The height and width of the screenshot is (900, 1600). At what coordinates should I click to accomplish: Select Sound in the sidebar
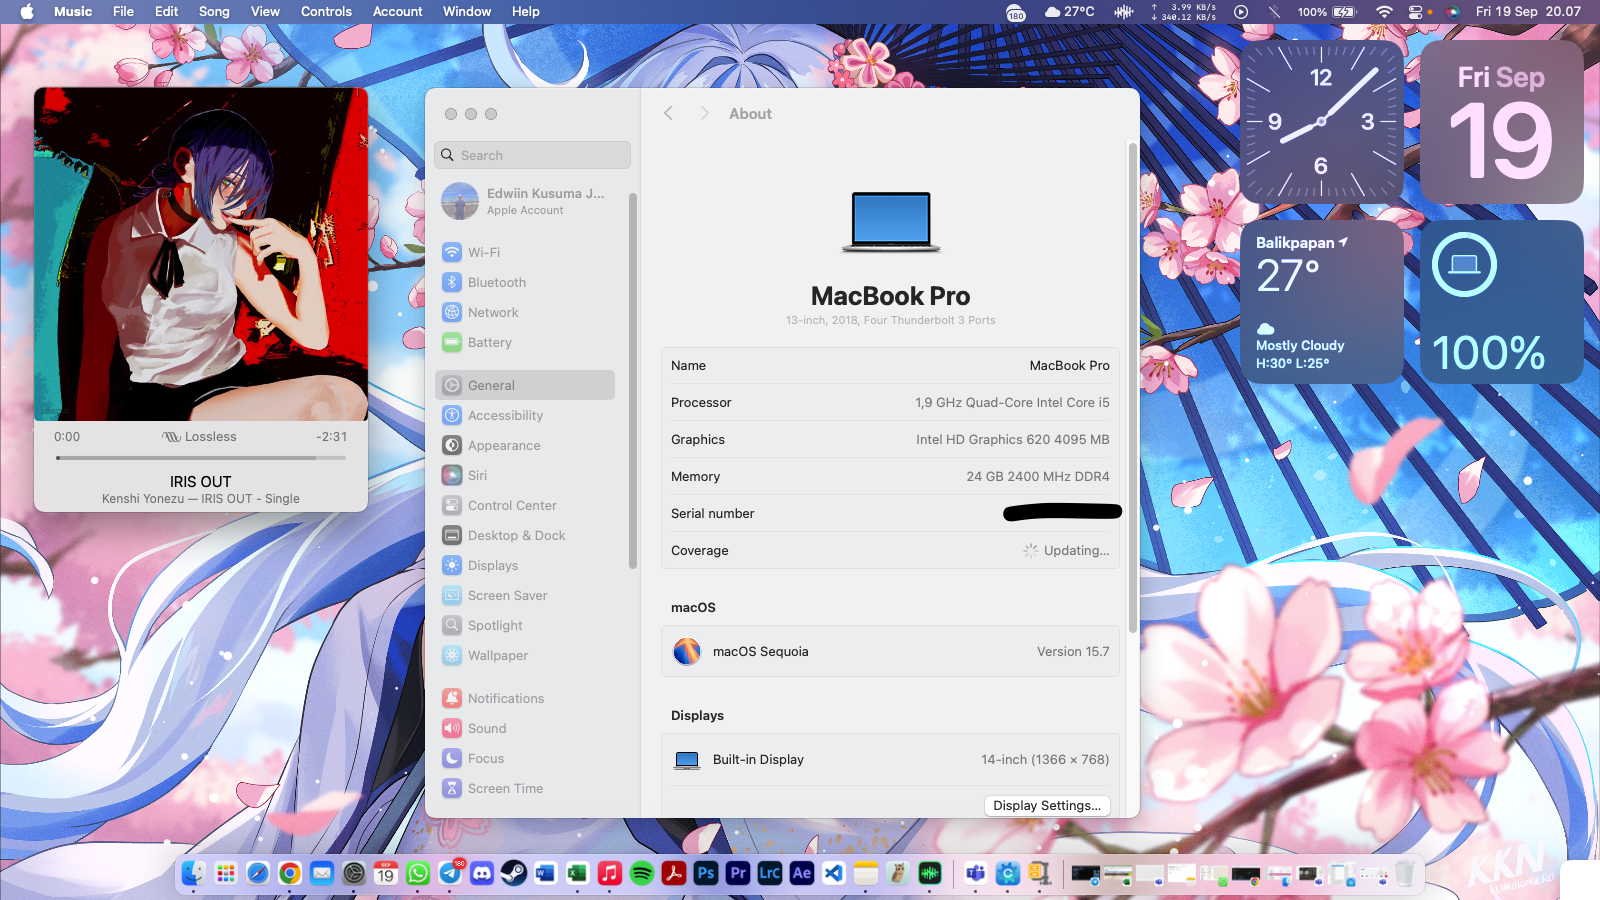pos(525,728)
